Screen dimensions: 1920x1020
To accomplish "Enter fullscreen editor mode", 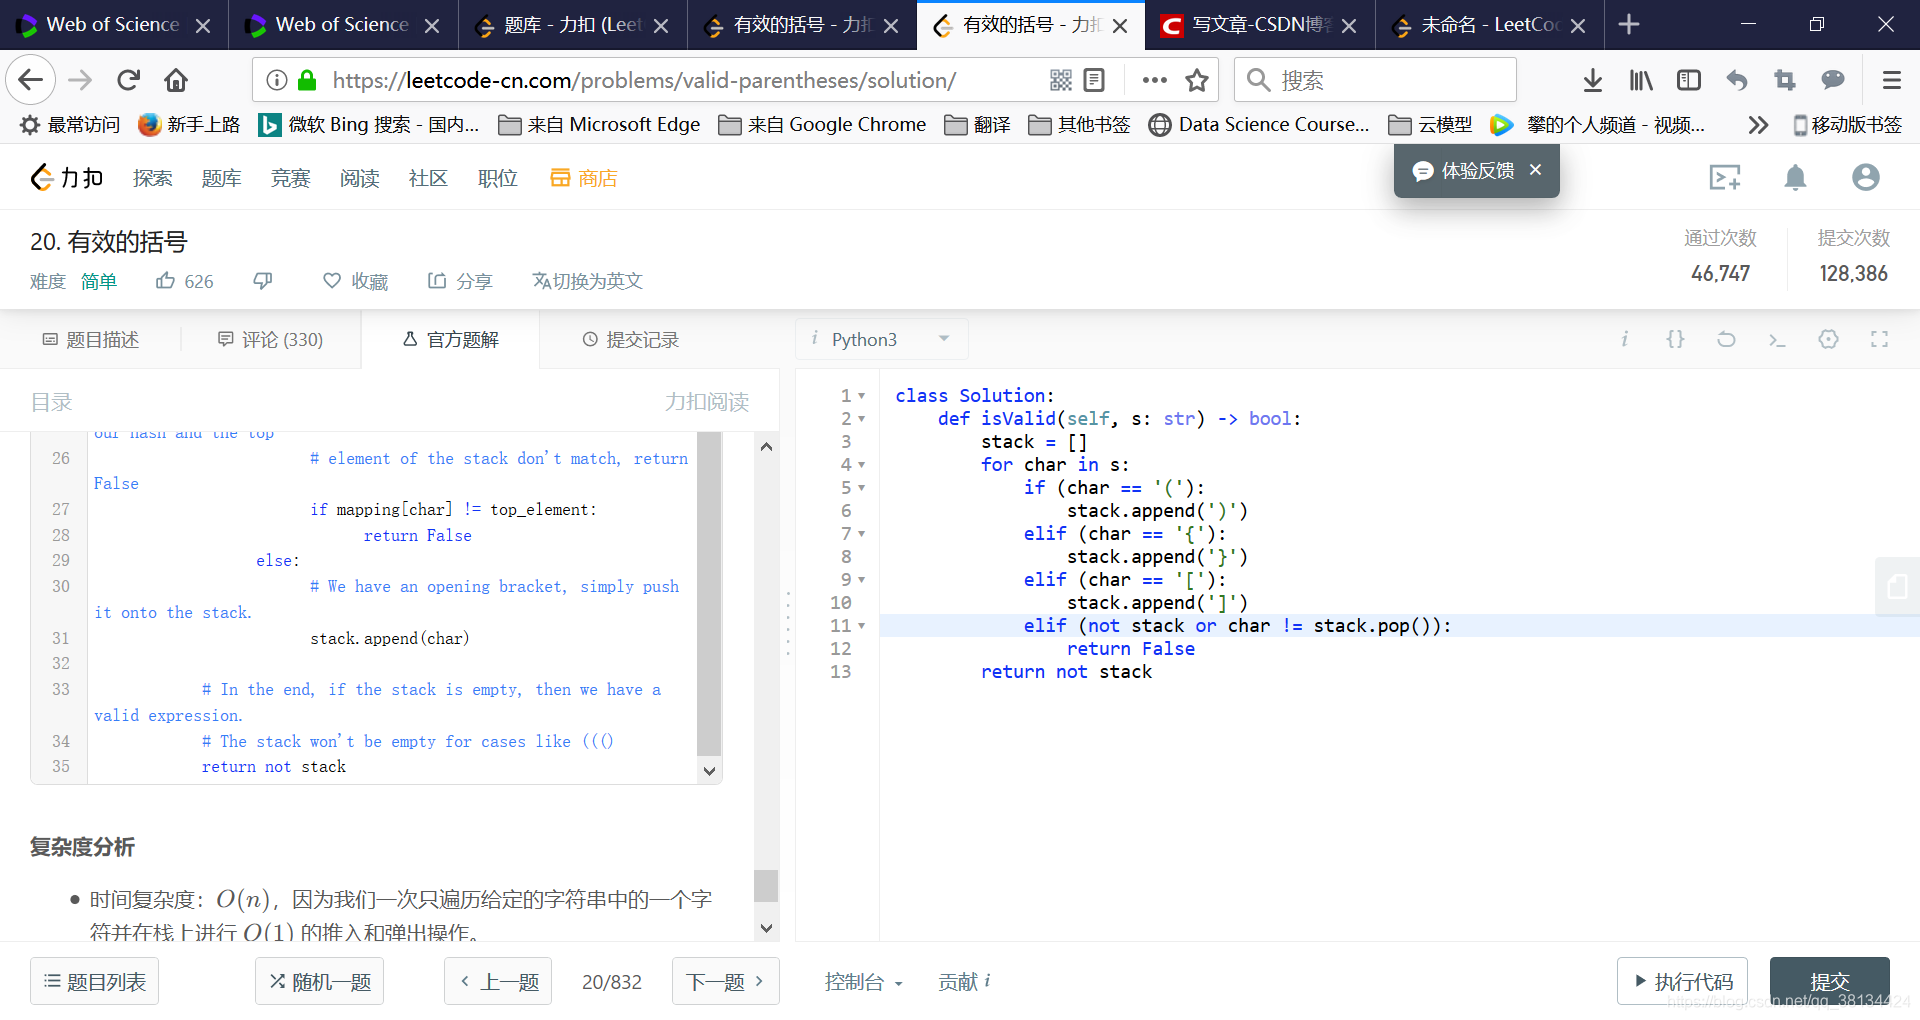I will (1879, 339).
